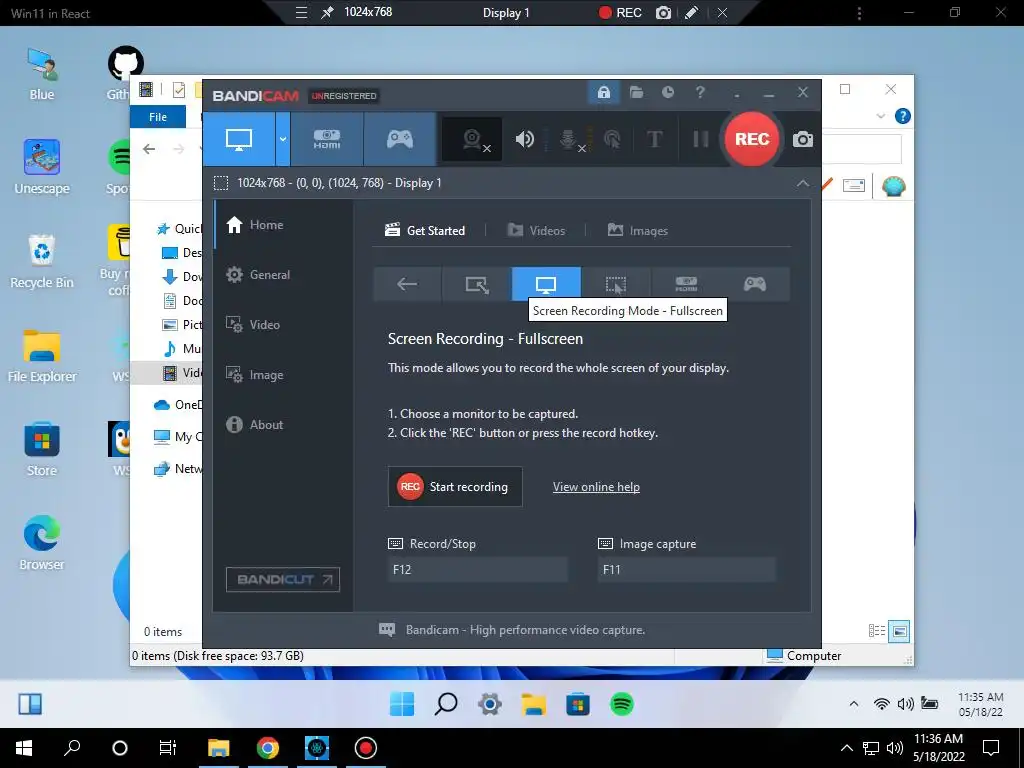Click the Record/Stop hotkey field F12
Image resolution: width=1024 pixels, height=768 pixels.
[477, 569]
